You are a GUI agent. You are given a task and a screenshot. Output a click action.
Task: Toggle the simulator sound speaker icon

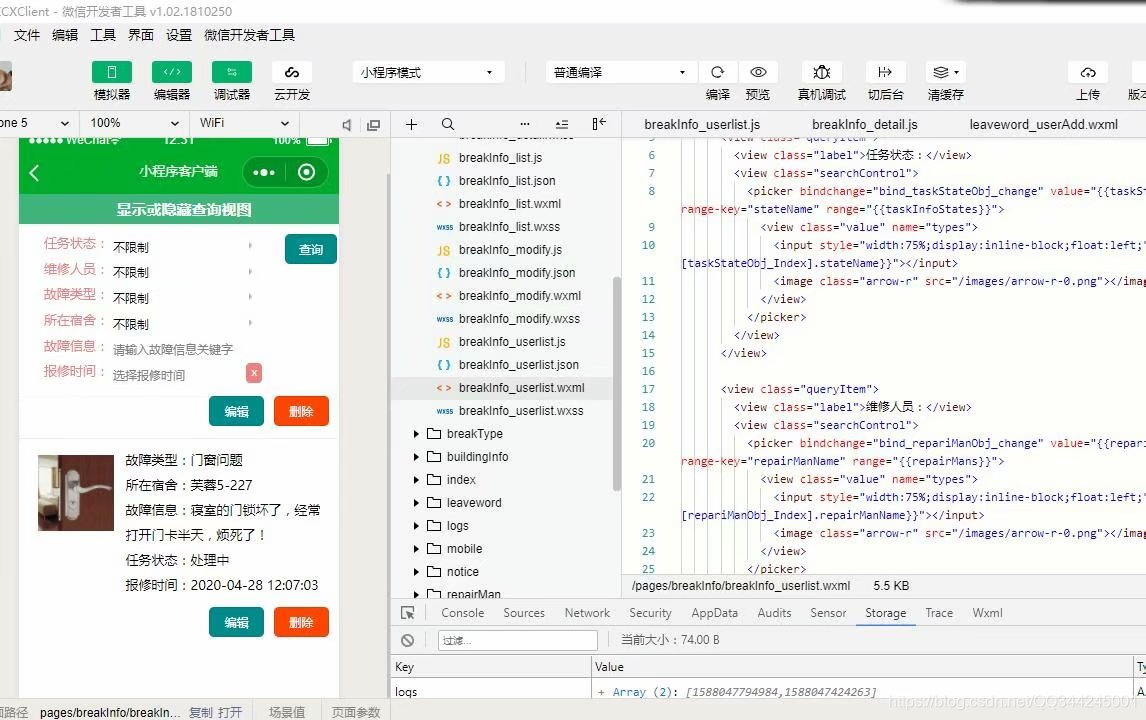(x=347, y=125)
